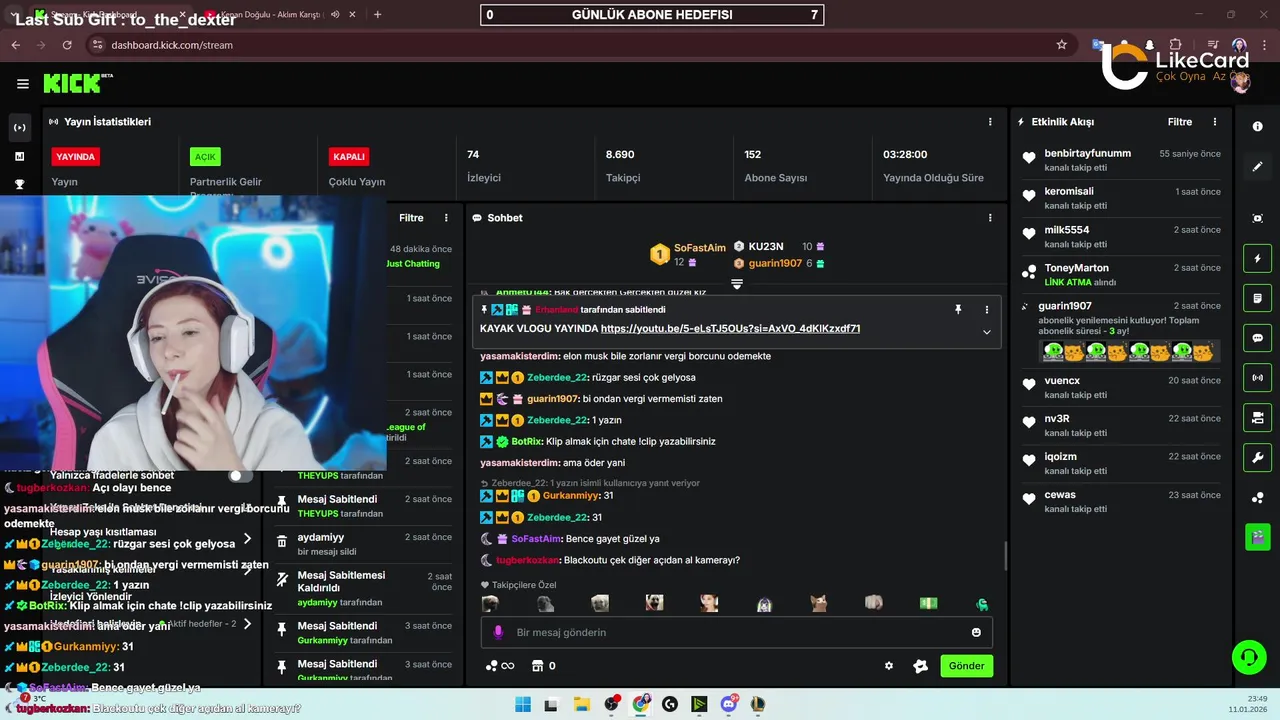Open chat settings gear icon
This screenshot has width=1280, height=720.
tap(888, 666)
